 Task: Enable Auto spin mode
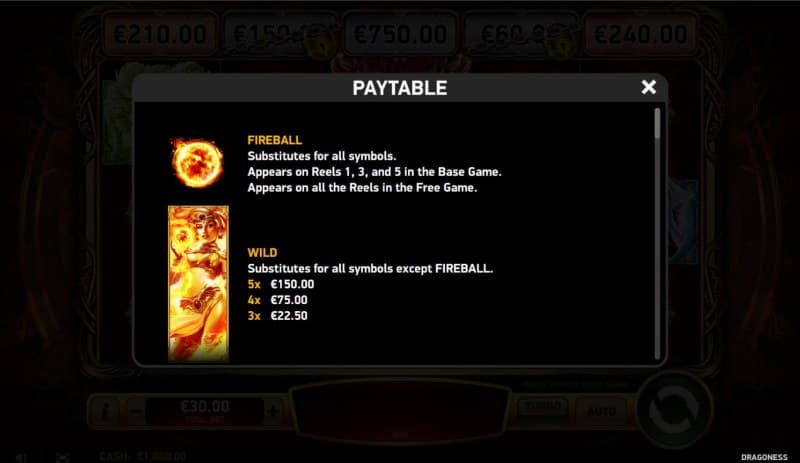tap(601, 410)
